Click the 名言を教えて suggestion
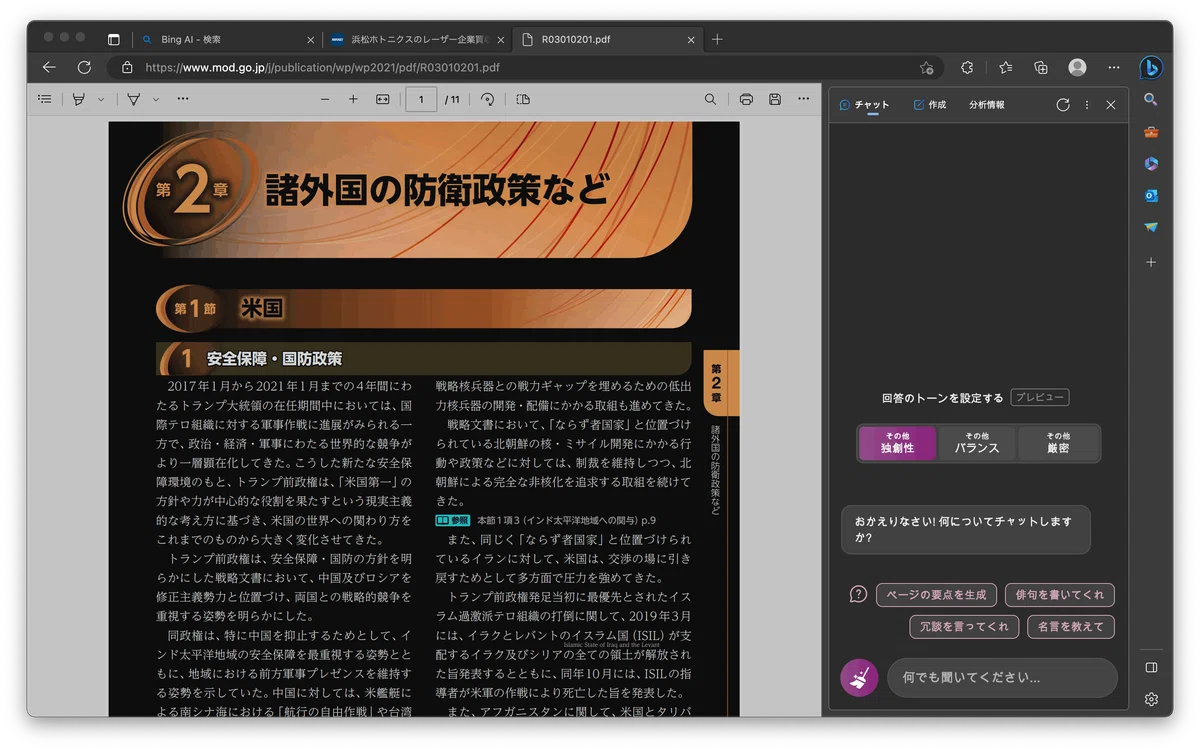 (x=1071, y=627)
